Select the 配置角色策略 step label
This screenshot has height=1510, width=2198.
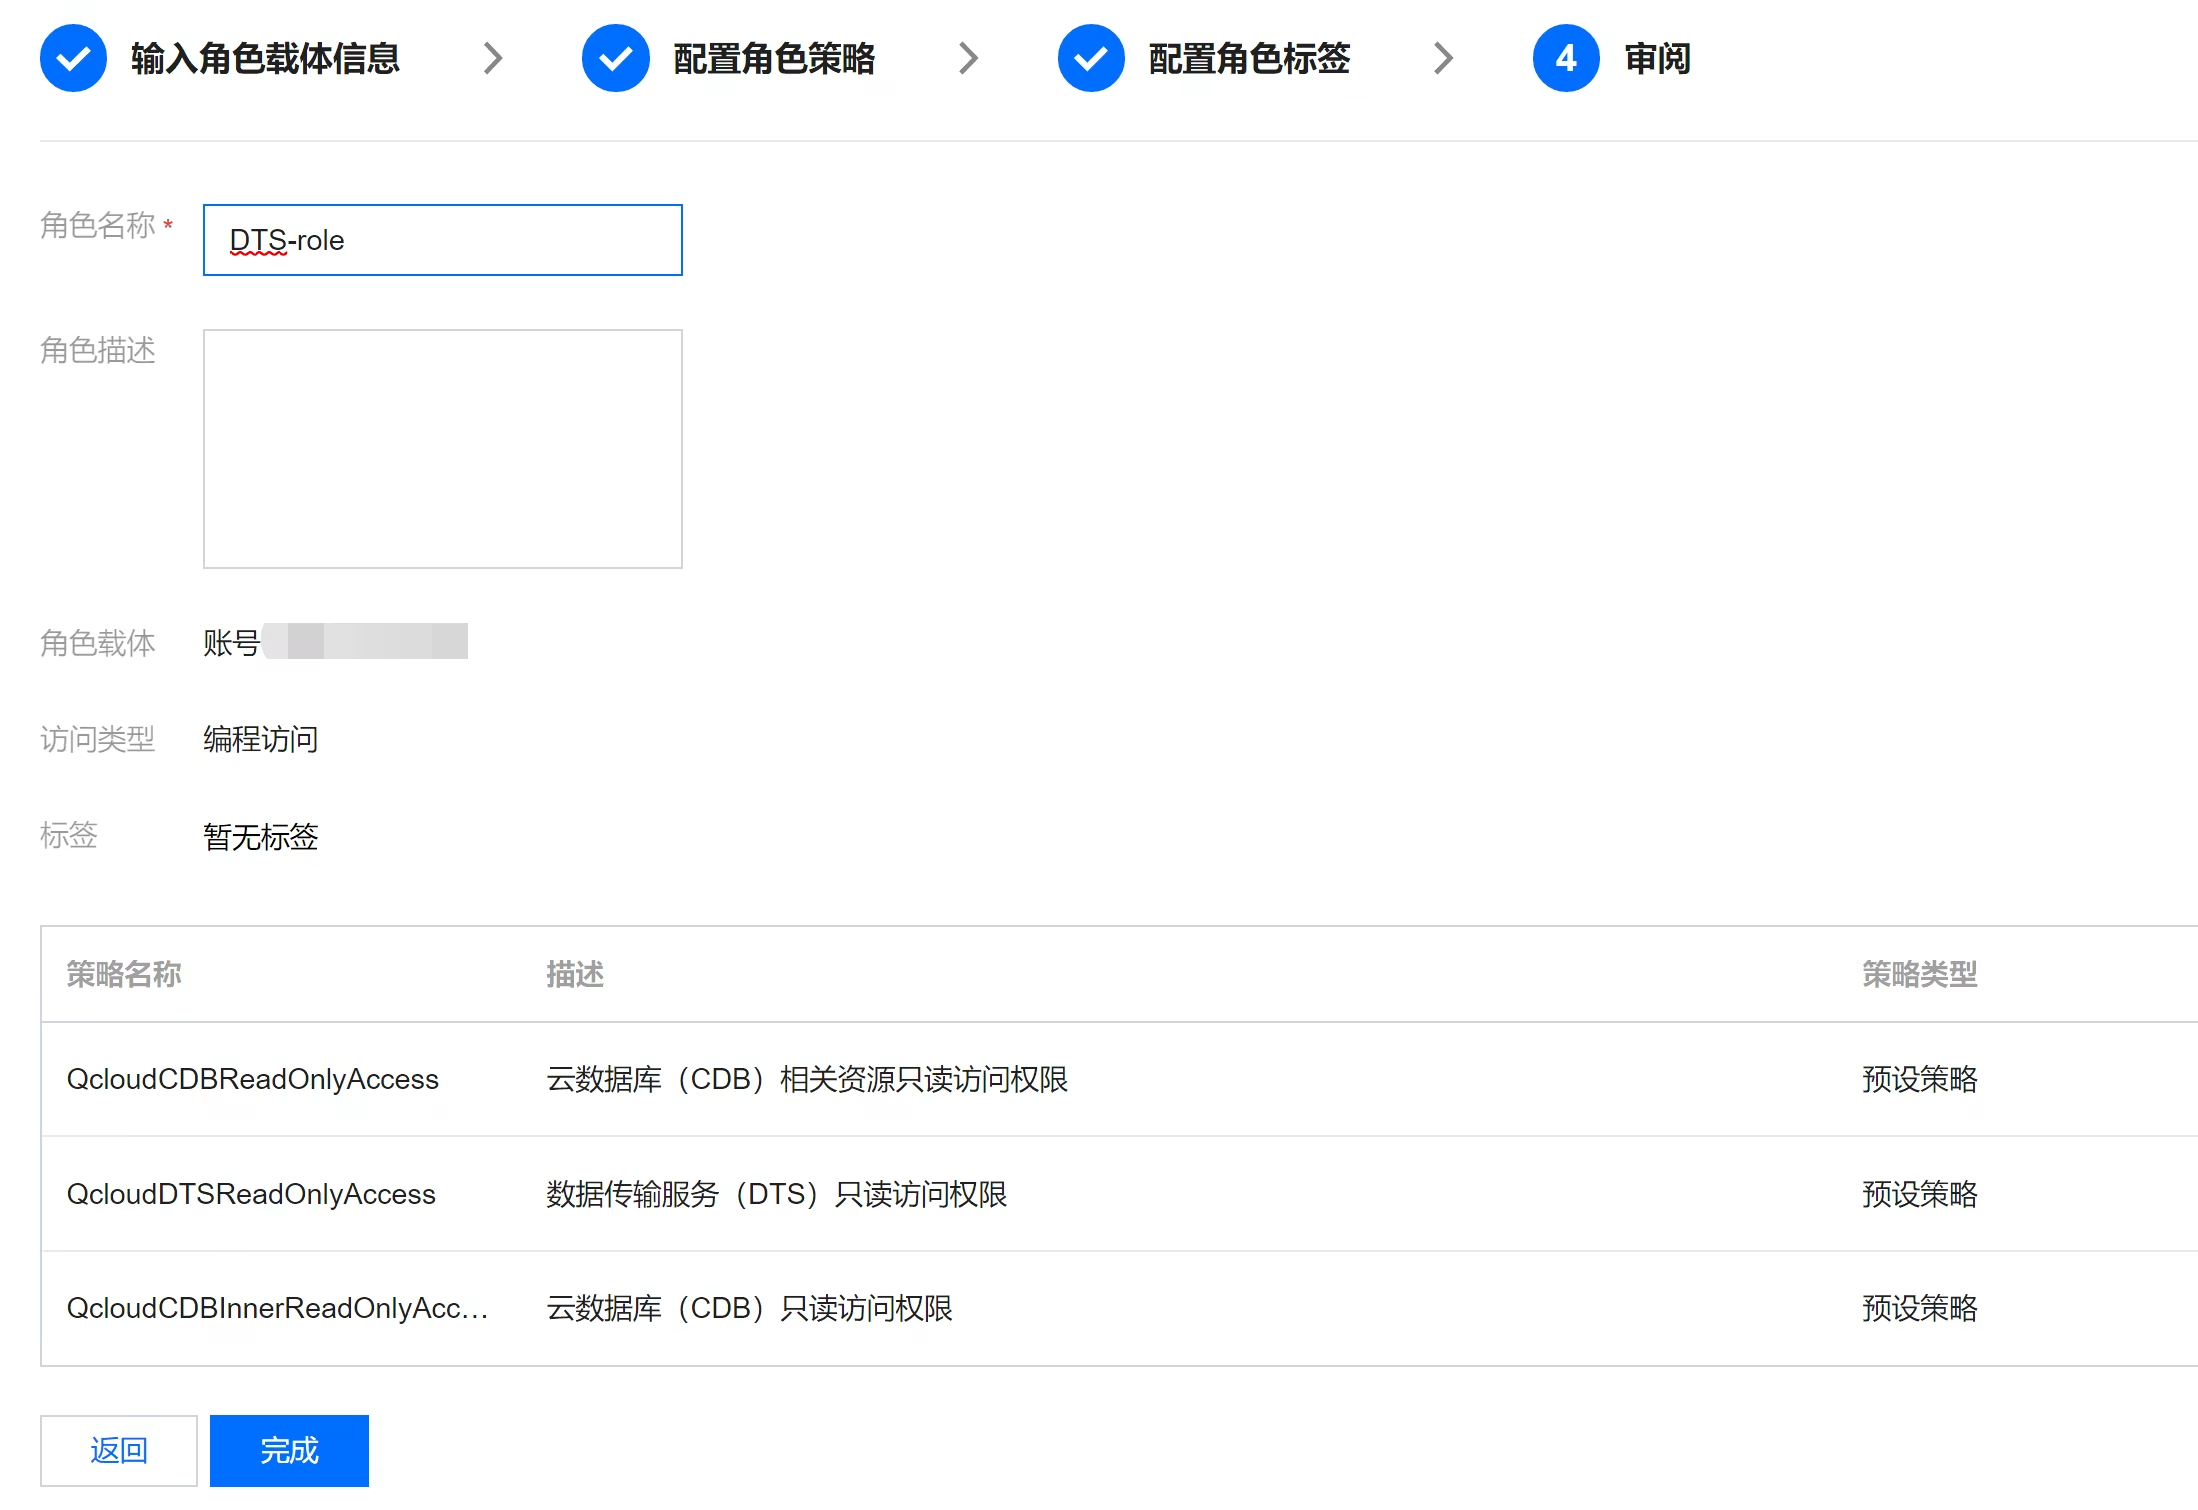pos(774,58)
